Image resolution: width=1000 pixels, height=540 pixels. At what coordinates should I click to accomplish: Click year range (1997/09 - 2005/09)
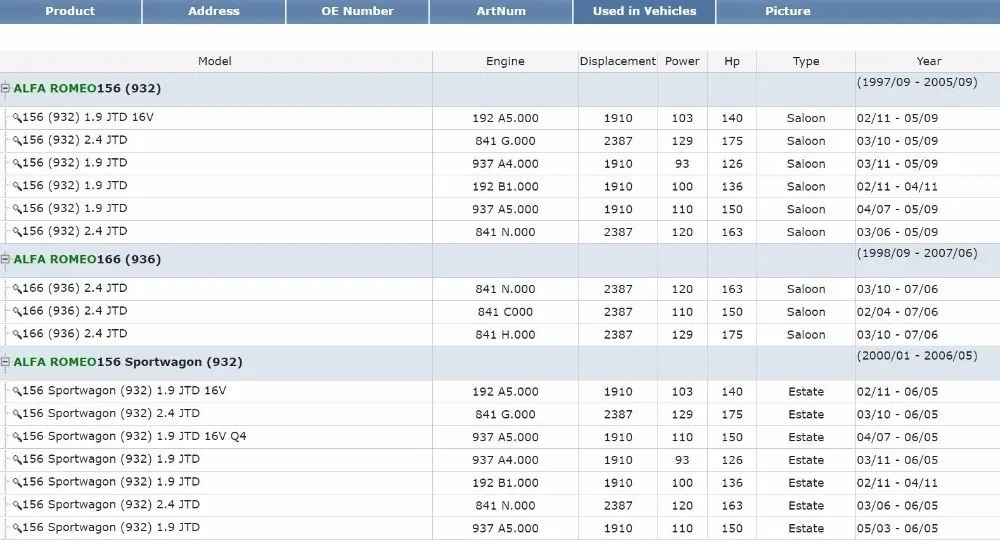[917, 82]
